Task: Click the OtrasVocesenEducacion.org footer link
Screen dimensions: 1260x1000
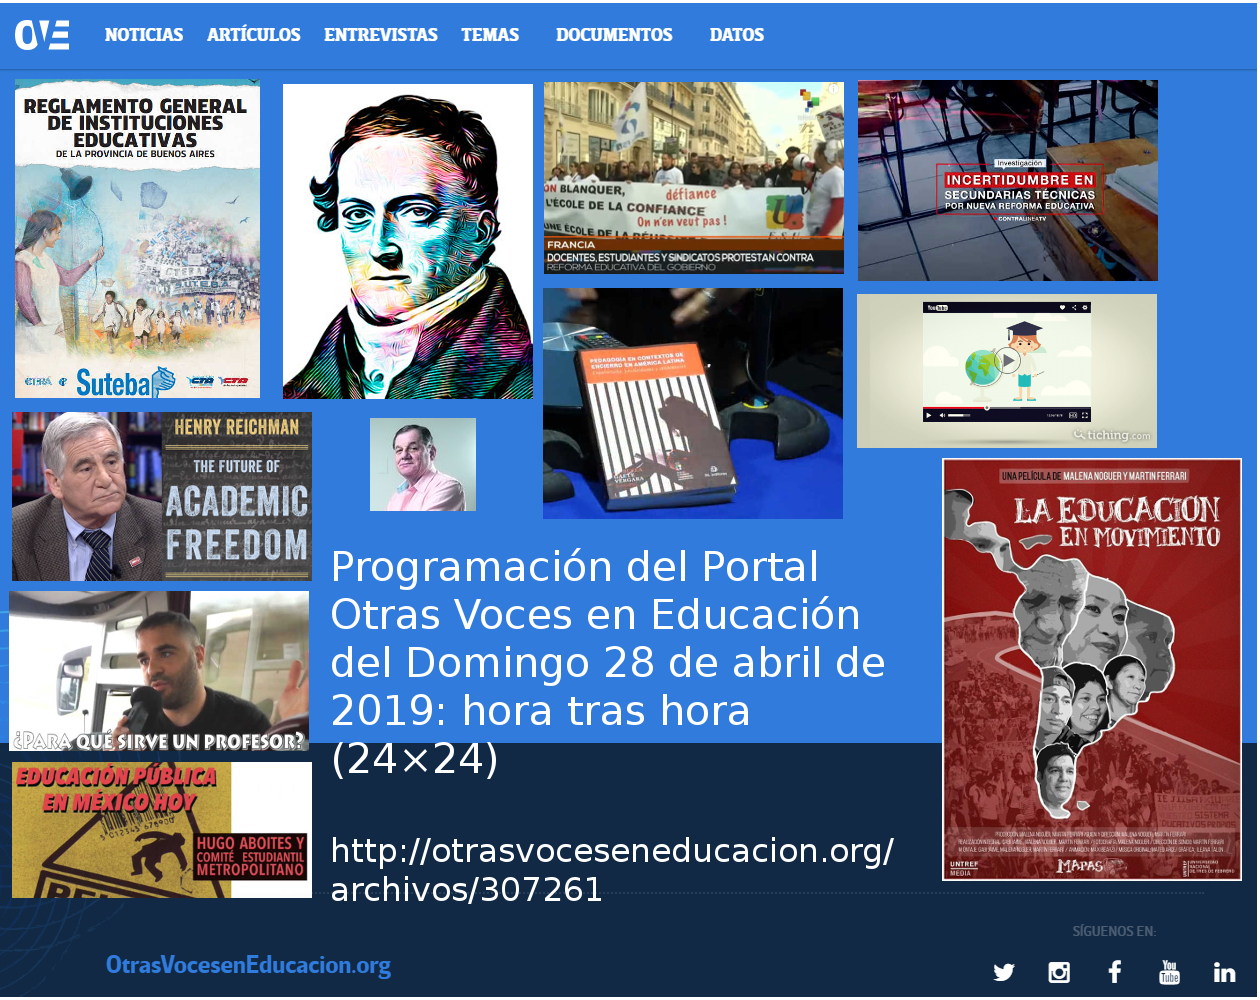Action: (x=248, y=966)
